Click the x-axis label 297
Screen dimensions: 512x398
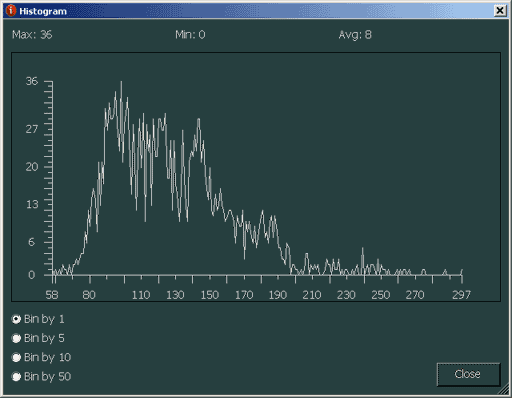tap(461, 295)
